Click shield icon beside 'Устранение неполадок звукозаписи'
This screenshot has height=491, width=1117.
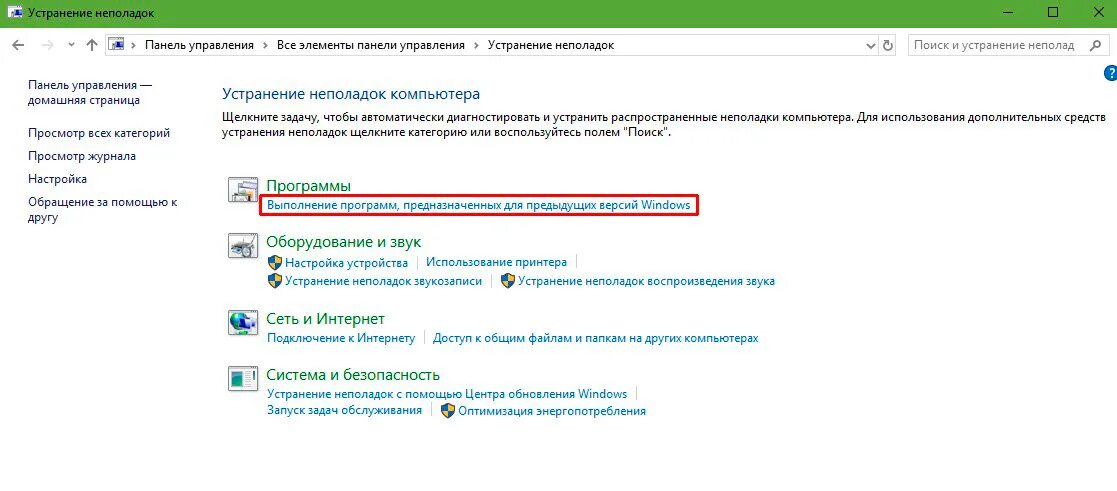(275, 281)
